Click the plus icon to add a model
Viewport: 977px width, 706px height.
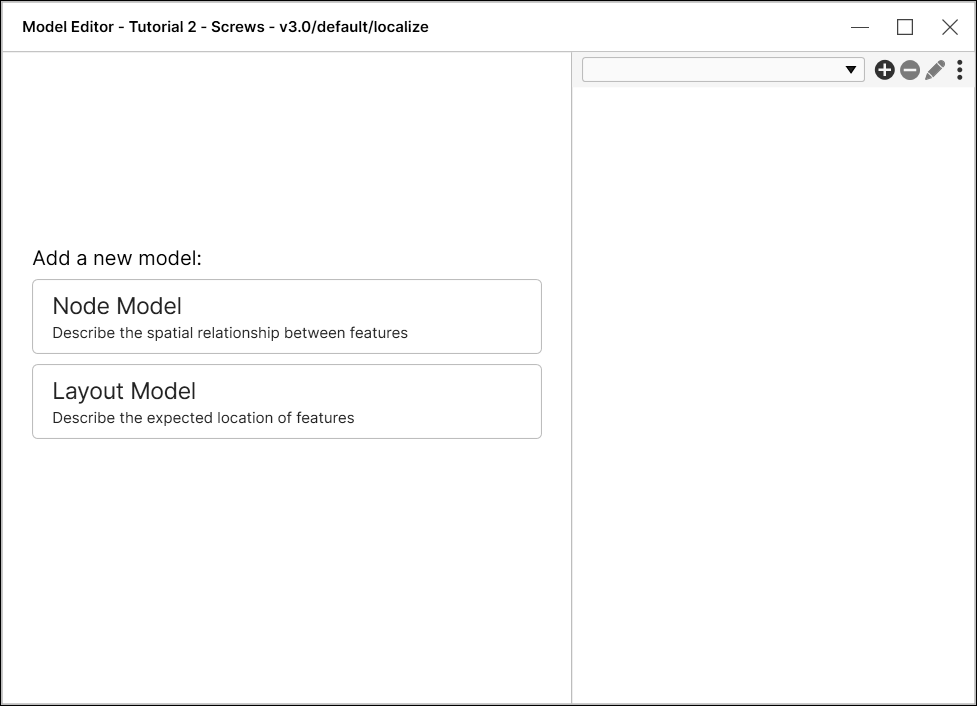(x=884, y=70)
